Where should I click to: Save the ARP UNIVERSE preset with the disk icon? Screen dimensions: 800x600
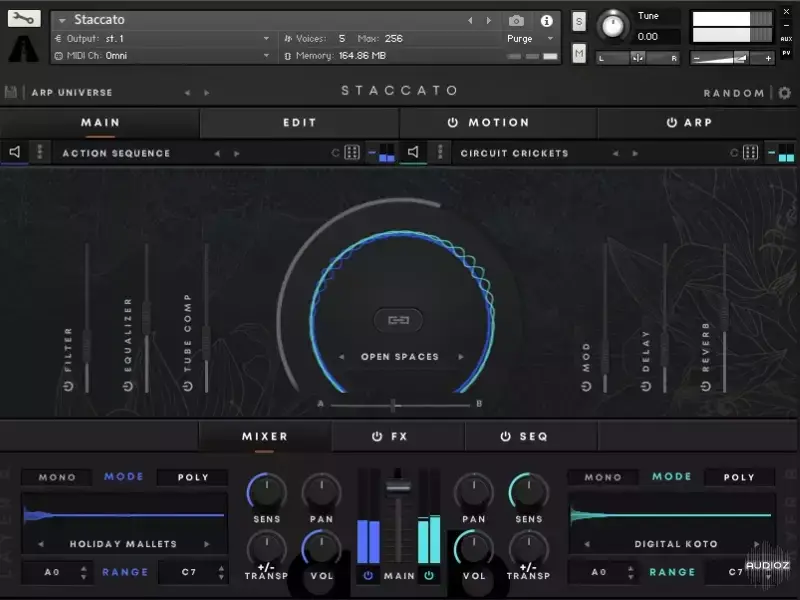pyautogui.click(x=11, y=92)
